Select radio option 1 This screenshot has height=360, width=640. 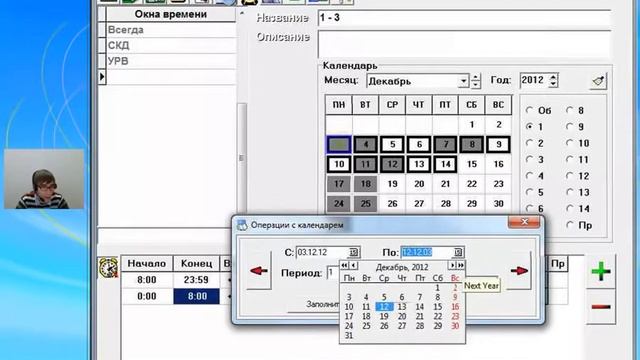tap(530, 127)
